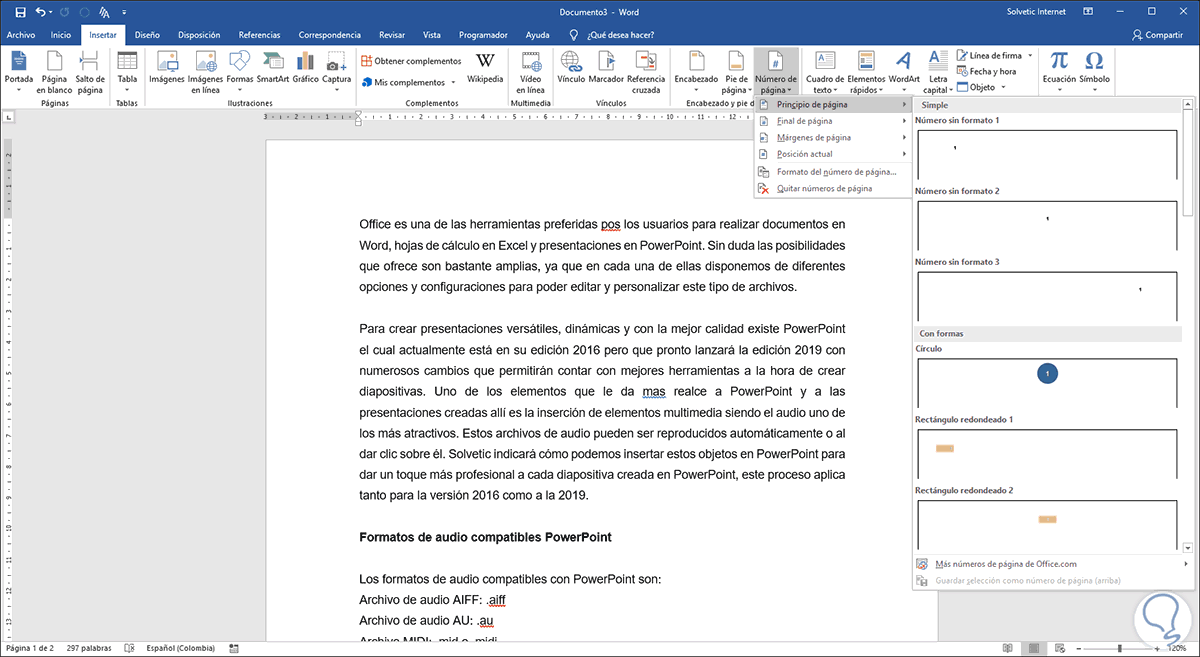Expand the Principio de página submenu
This screenshot has width=1200, height=657.
pos(833,104)
